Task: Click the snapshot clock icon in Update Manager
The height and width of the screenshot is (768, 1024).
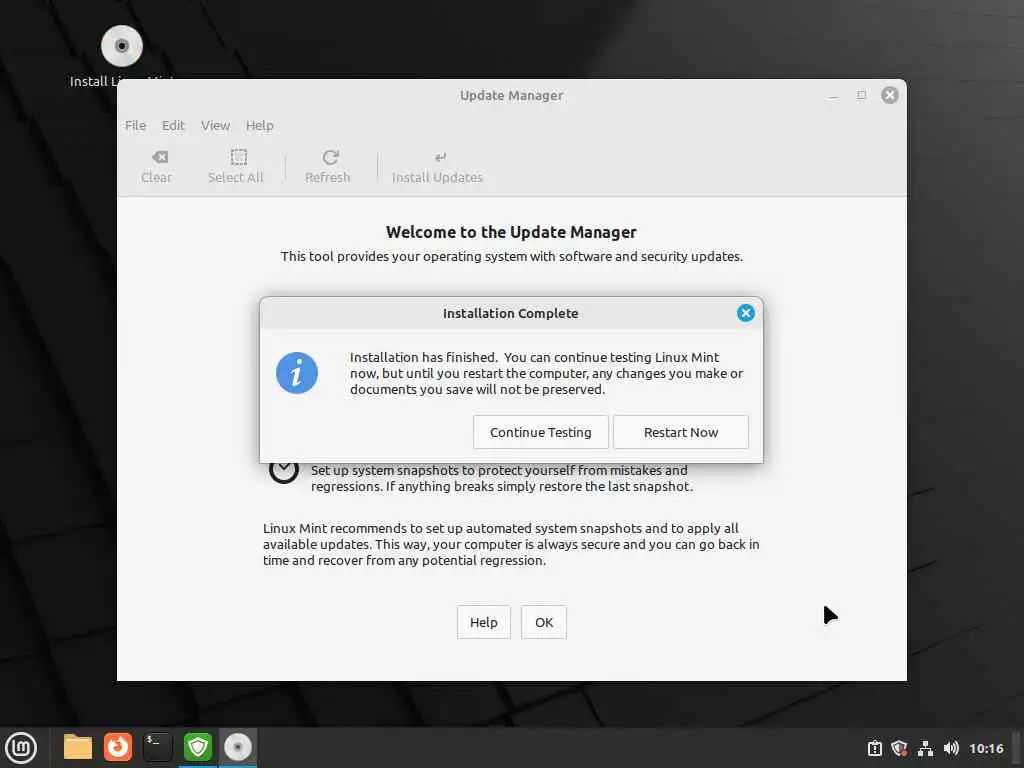Action: point(283,470)
